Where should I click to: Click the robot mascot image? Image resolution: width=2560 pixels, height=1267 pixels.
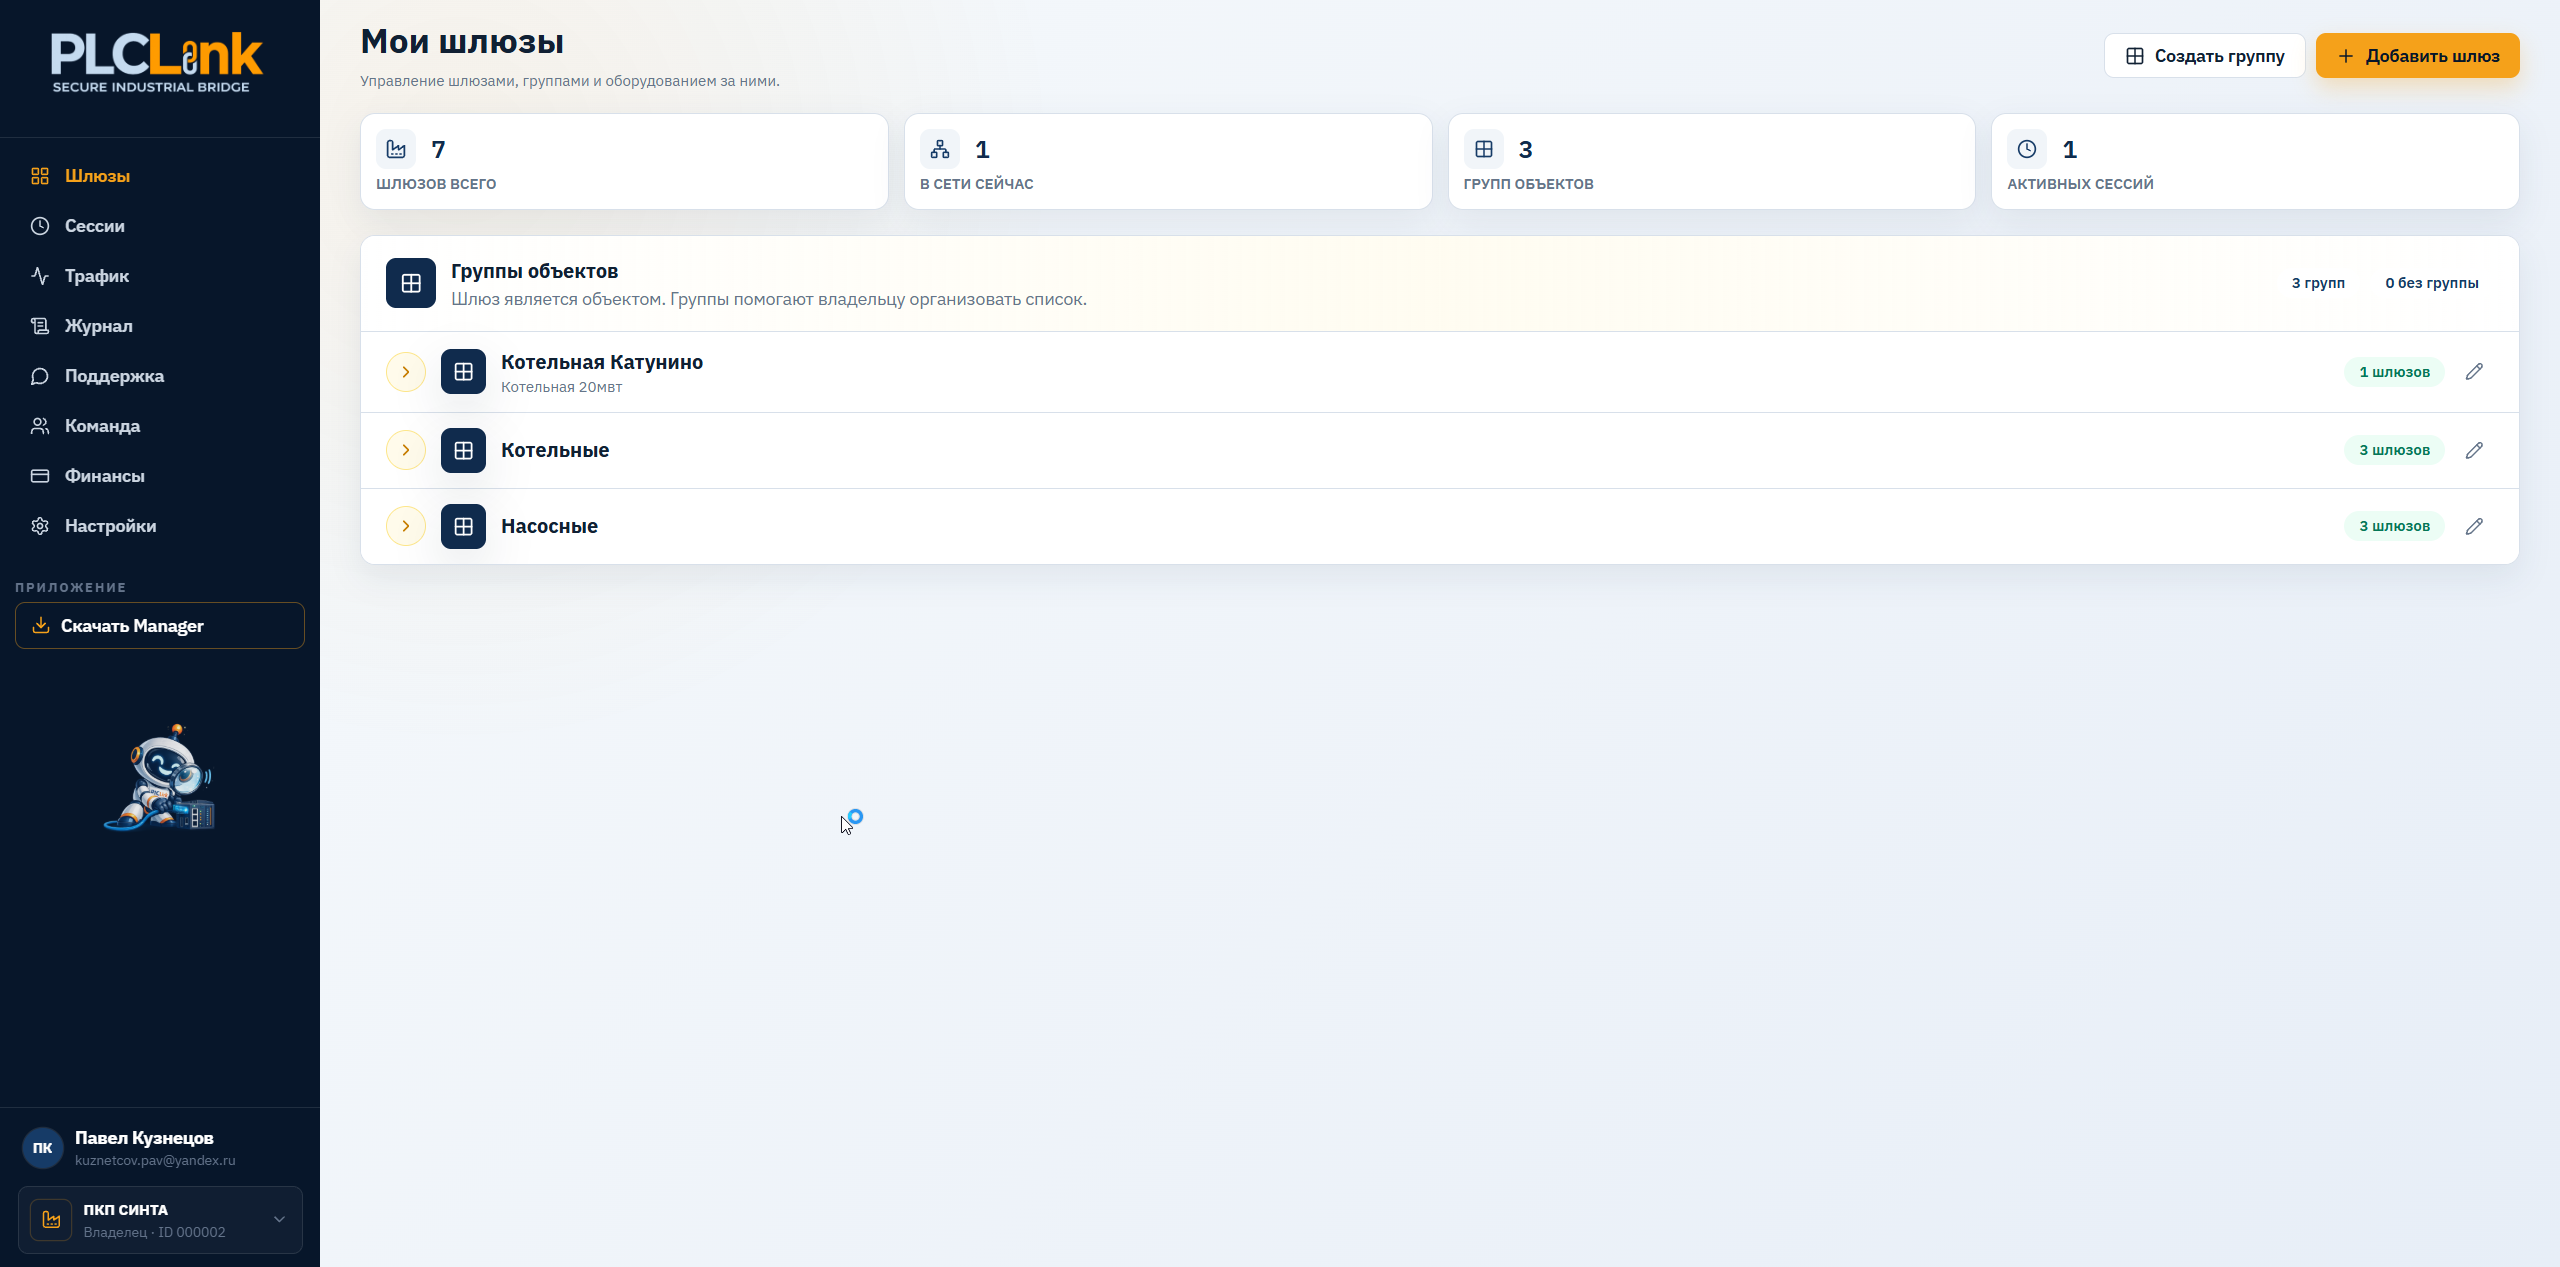click(160, 778)
